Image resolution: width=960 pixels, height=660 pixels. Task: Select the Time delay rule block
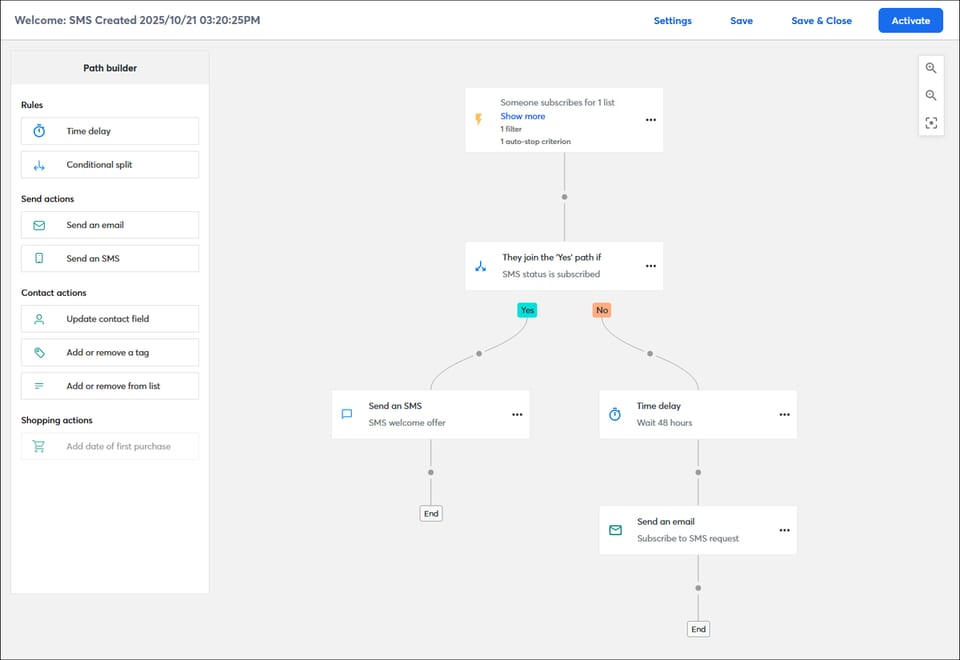coord(110,131)
